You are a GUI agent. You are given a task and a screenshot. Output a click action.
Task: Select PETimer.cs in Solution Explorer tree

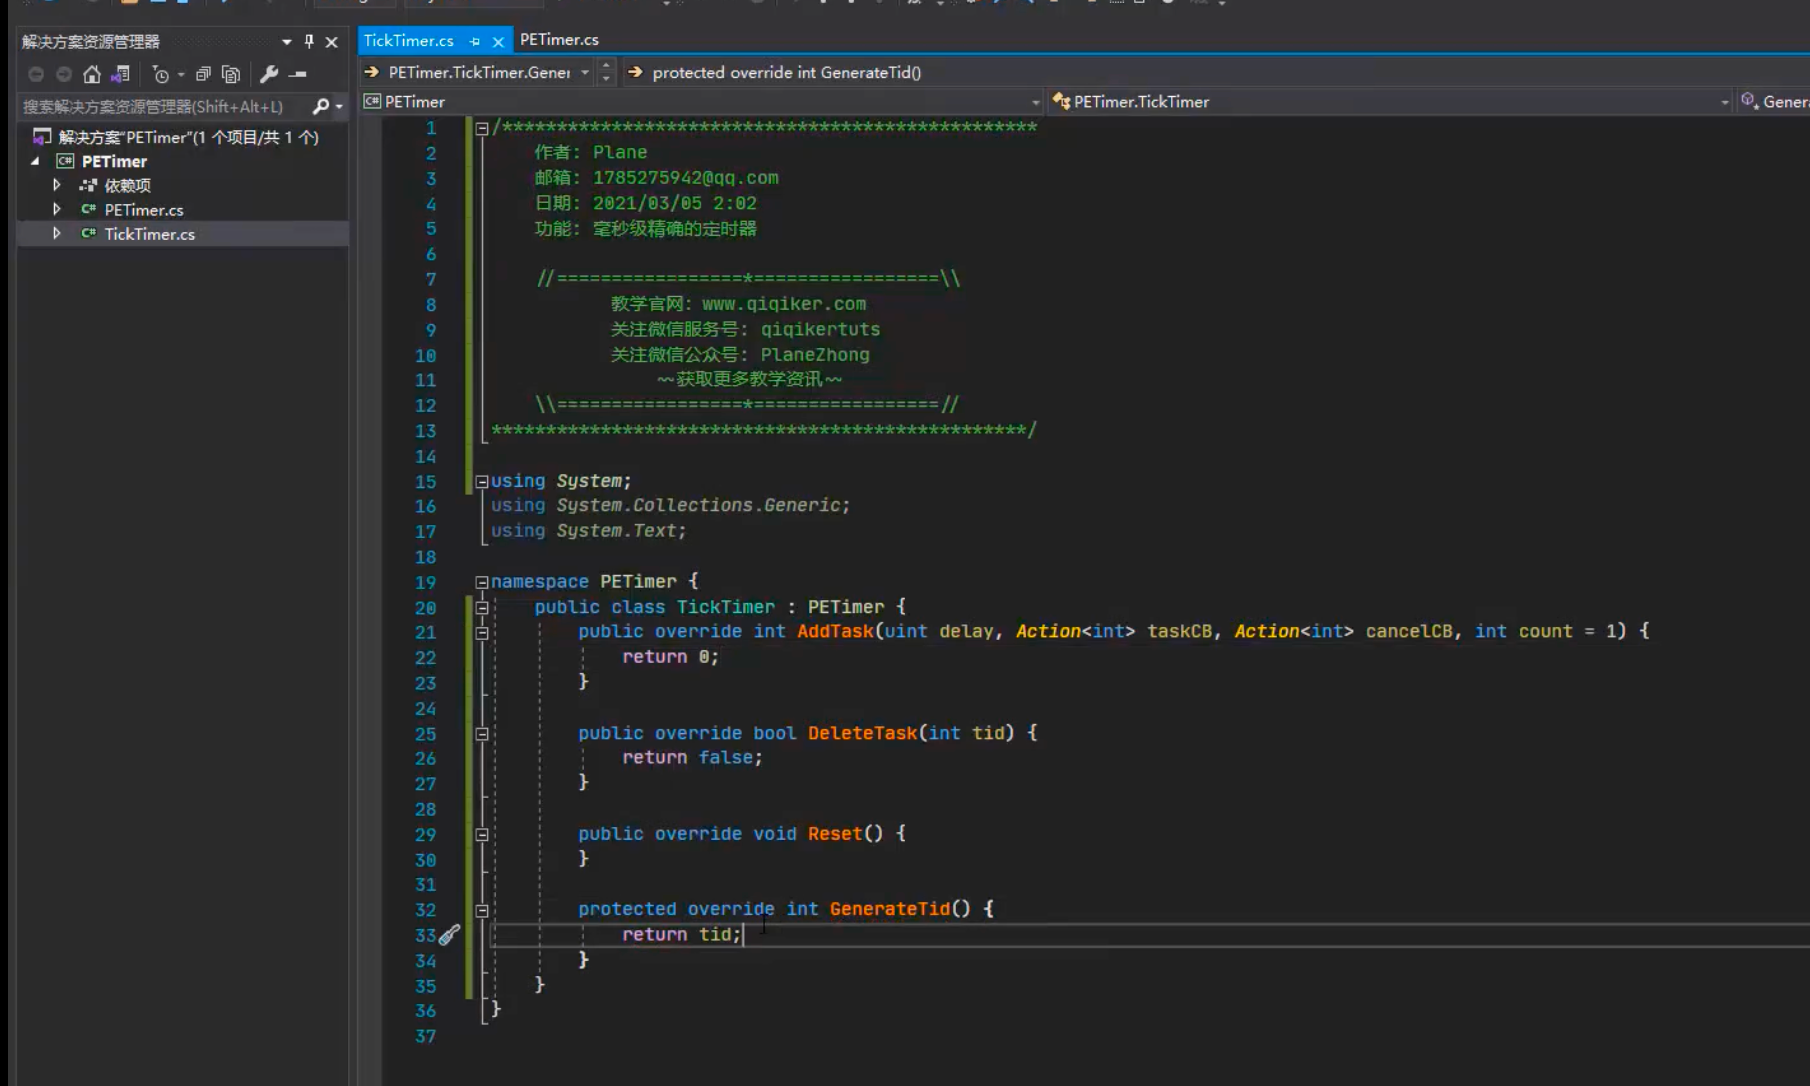coord(144,210)
